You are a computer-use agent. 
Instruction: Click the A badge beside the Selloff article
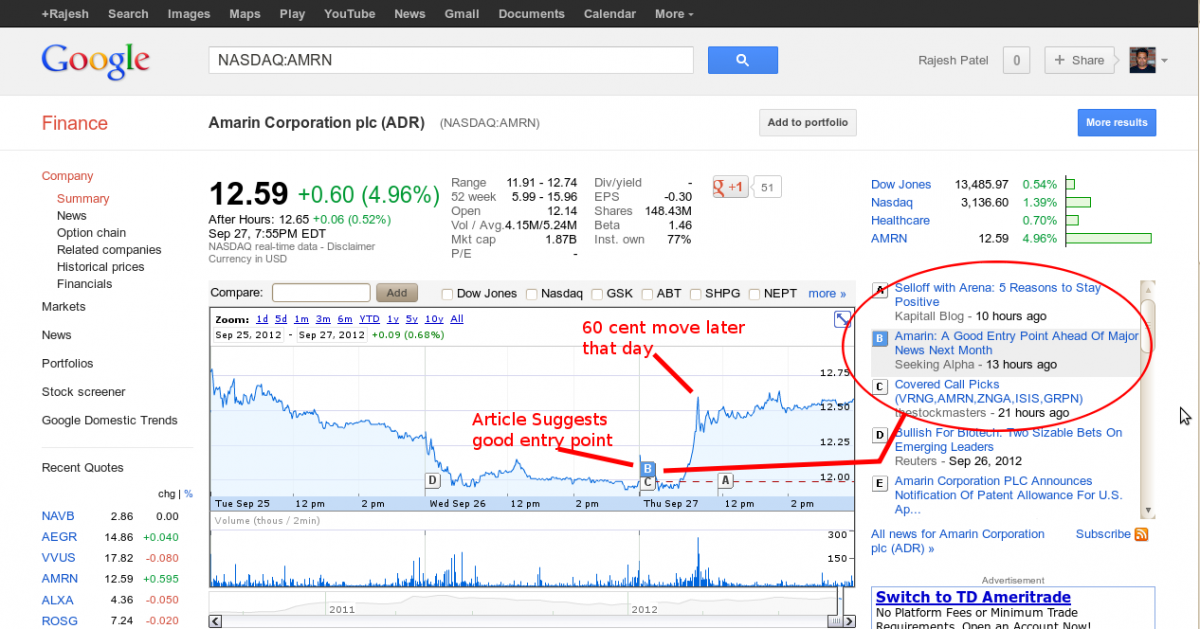880,290
